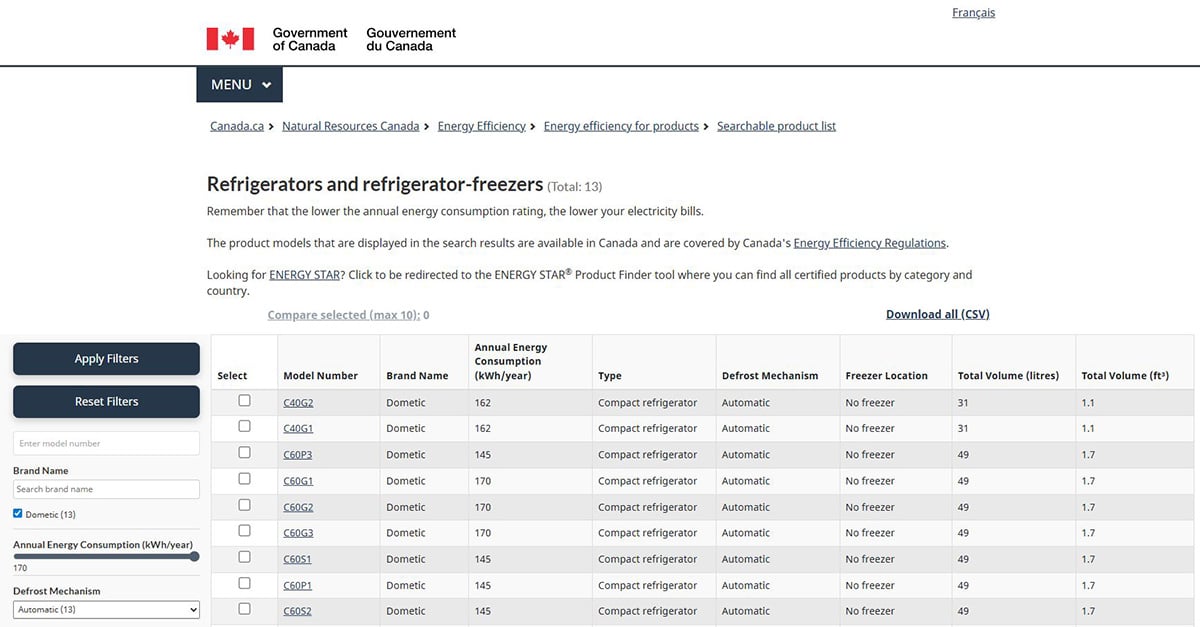Sort by Annual Energy Consumption column header
This screenshot has height=627, width=1200.
click(510, 361)
